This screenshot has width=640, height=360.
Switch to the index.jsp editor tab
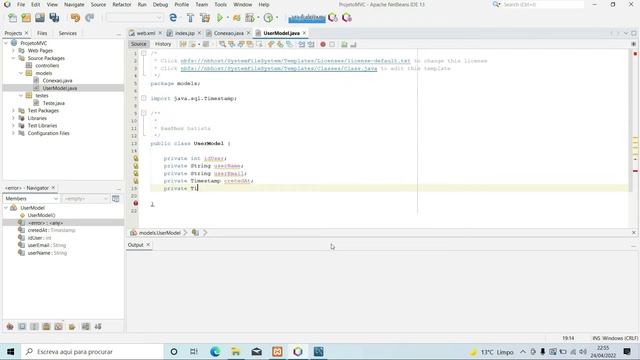[184, 33]
